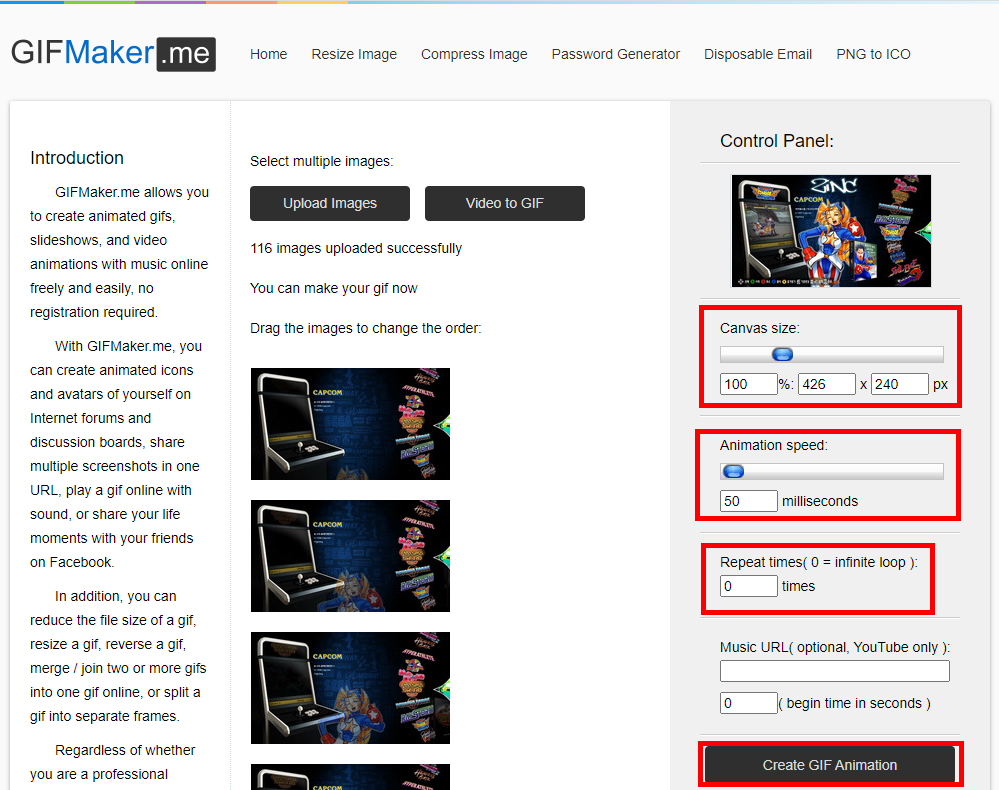This screenshot has width=999, height=790.
Task: Click the Animation speed slider handle
Action: [x=733, y=471]
